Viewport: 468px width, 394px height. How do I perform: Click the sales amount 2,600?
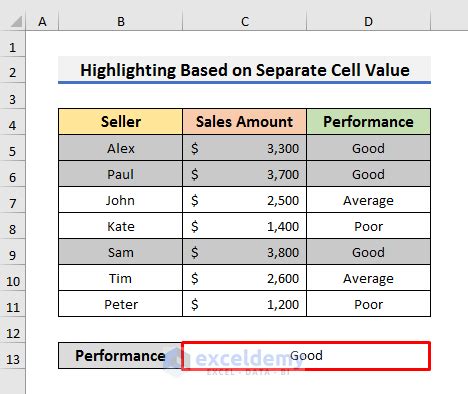click(x=245, y=278)
